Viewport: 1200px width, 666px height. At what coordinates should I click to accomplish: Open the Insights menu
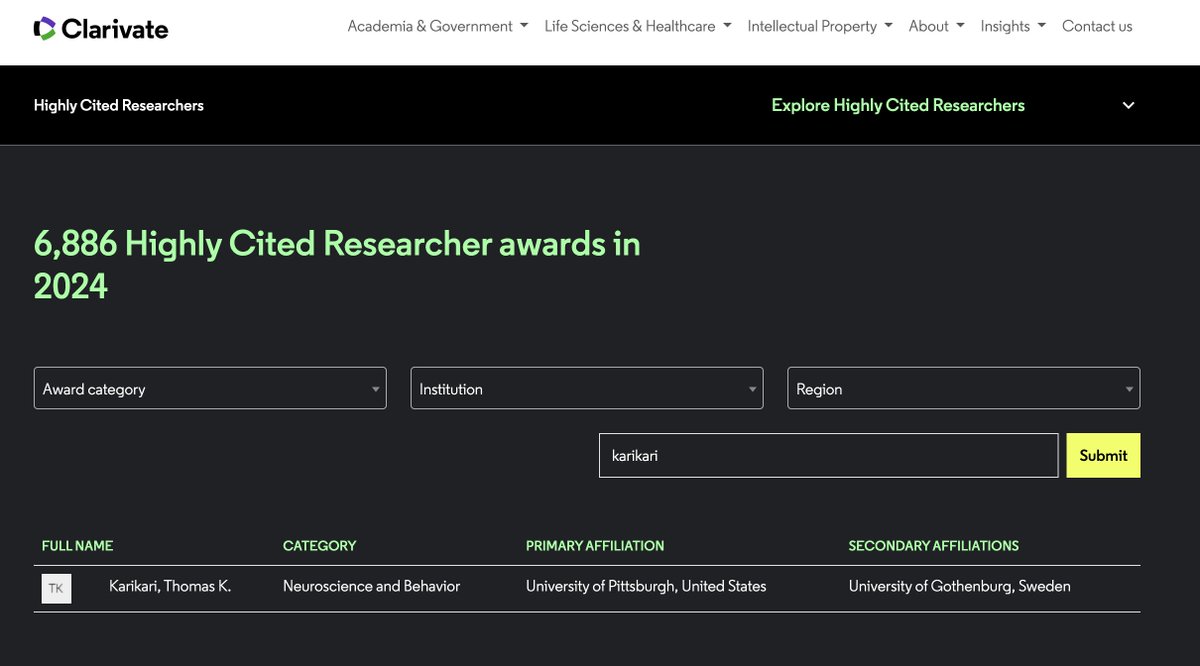(x=1013, y=26)
